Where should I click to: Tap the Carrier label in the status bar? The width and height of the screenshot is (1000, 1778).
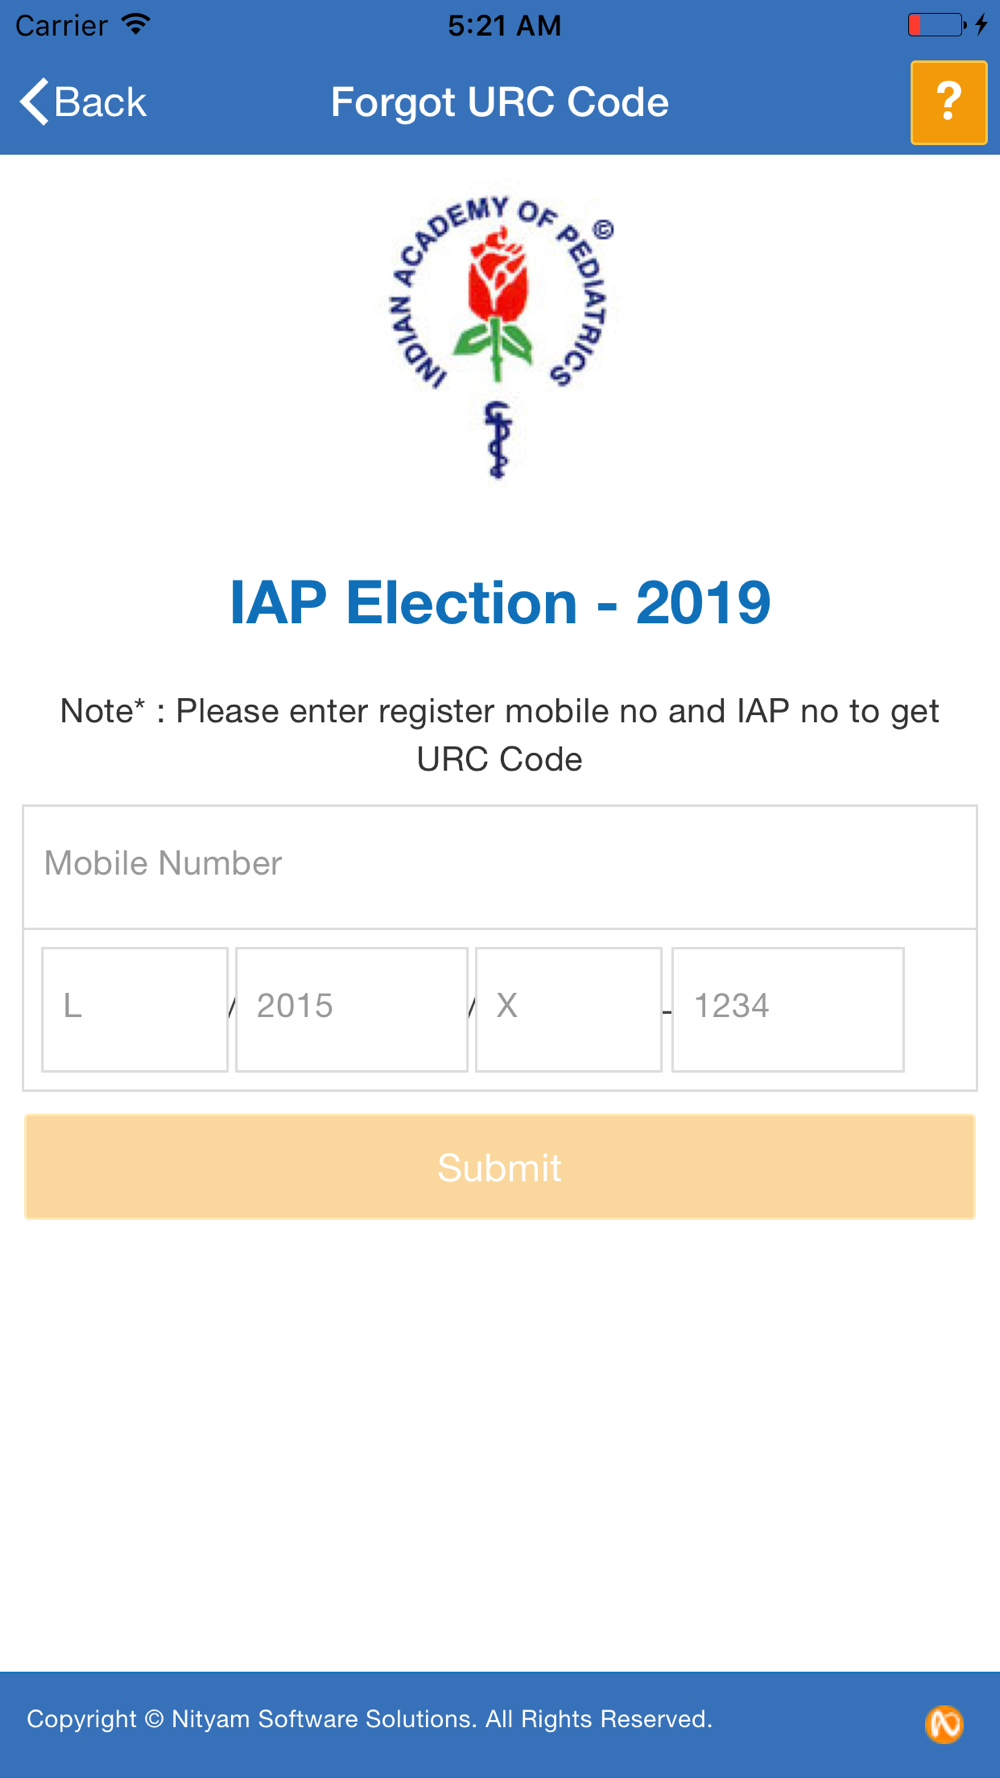click(x=61, y=25)
